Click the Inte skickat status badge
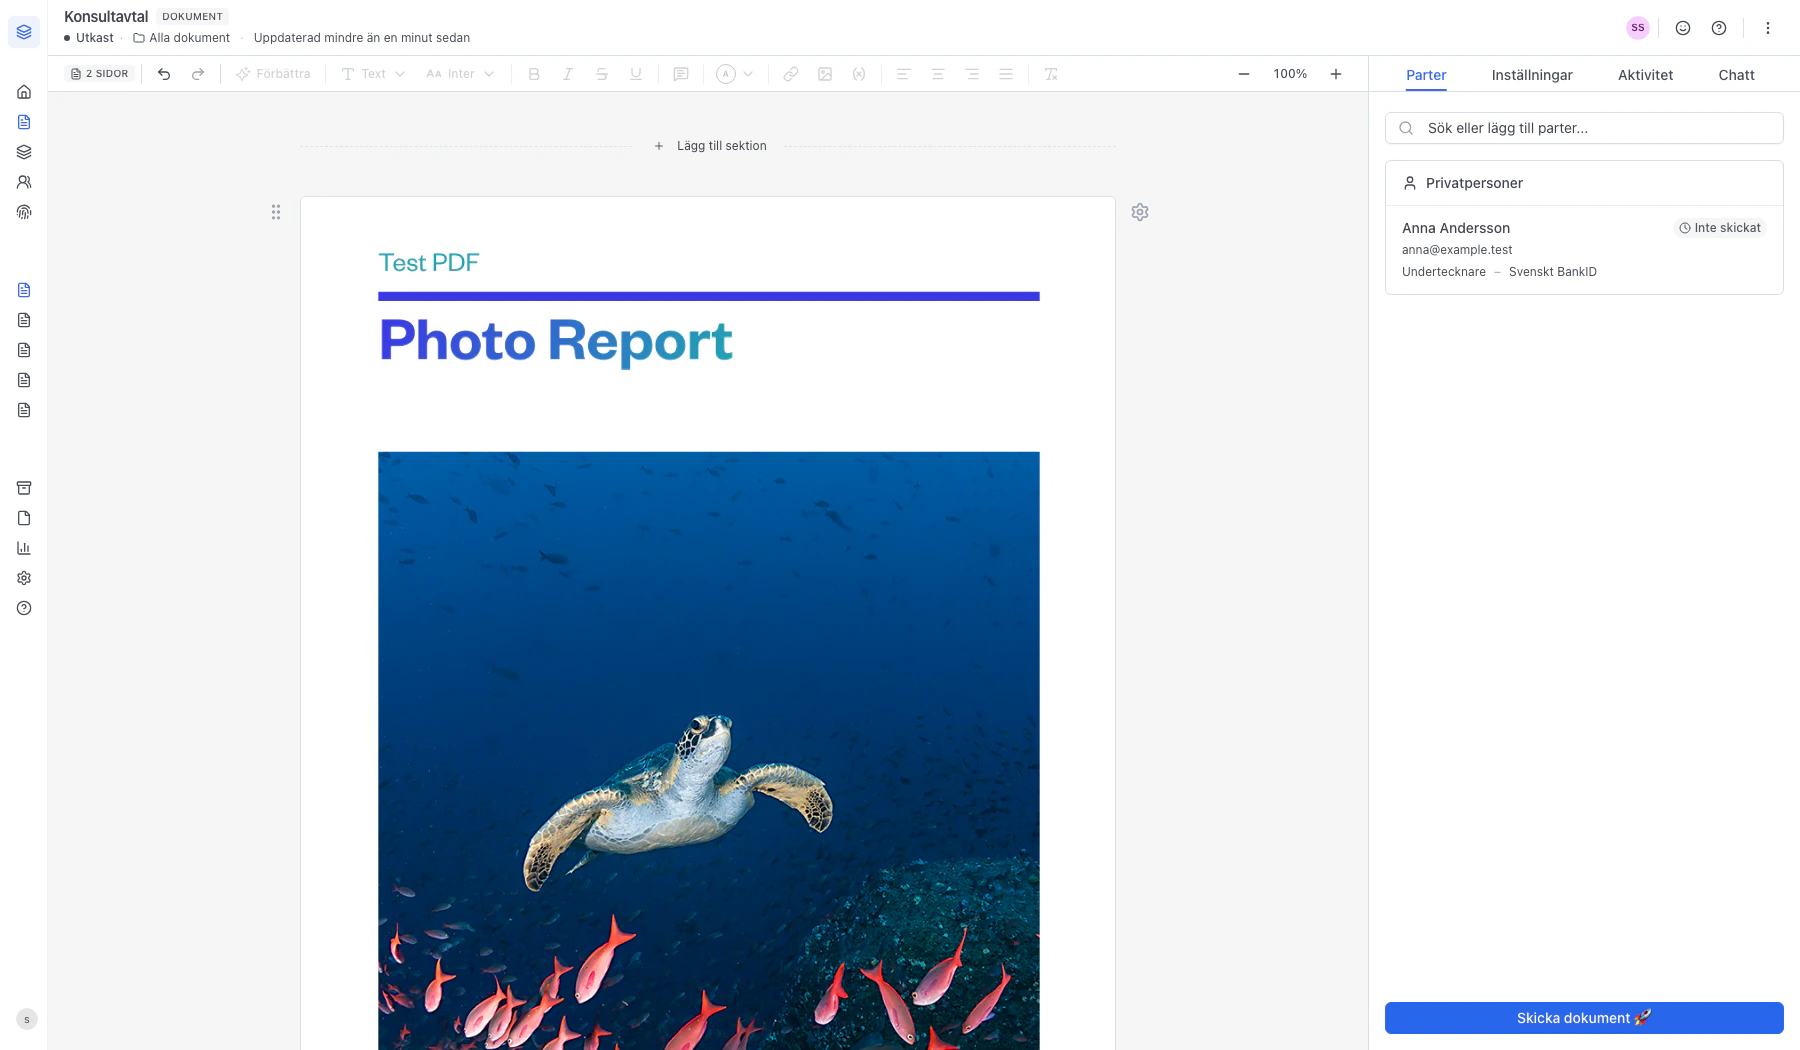Viewport: 1800px width, 1050px height. coord(1720,228)
